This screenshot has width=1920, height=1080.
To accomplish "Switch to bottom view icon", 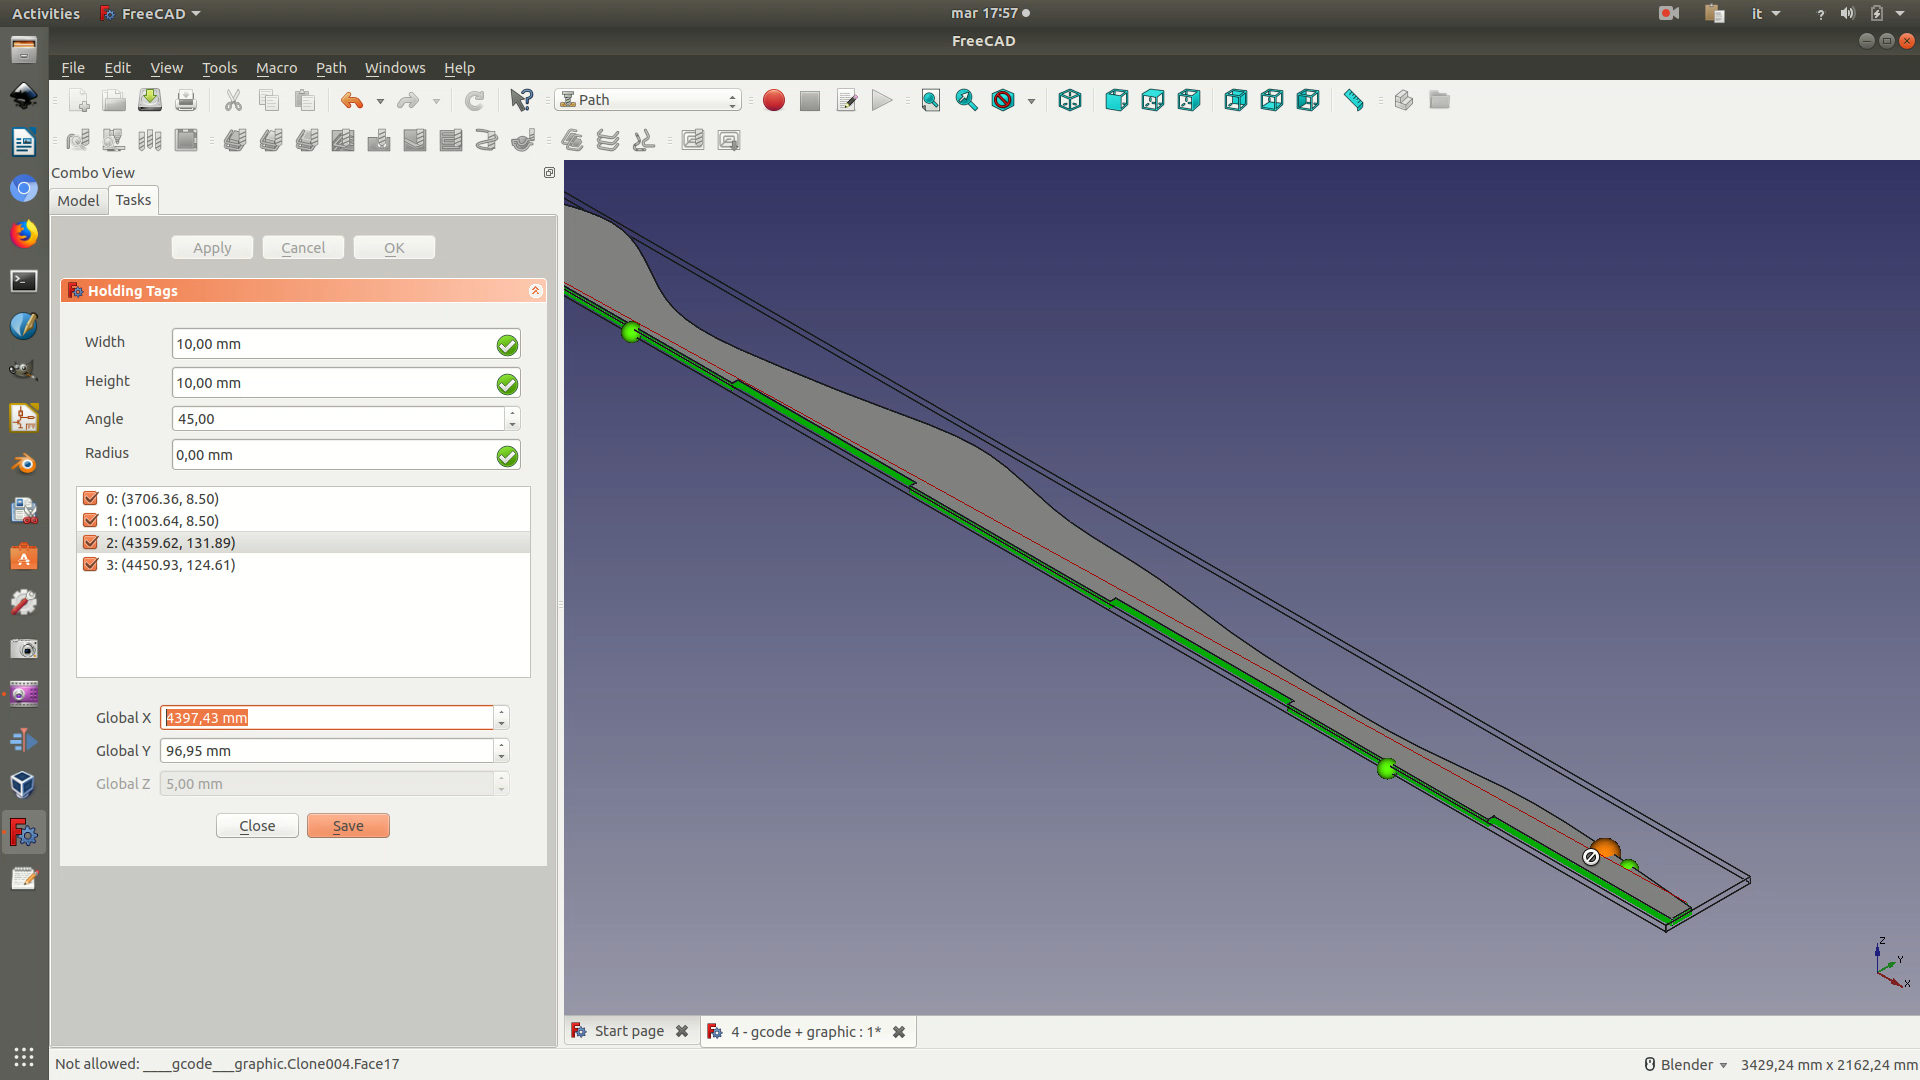I will [x=1271, y=100].
